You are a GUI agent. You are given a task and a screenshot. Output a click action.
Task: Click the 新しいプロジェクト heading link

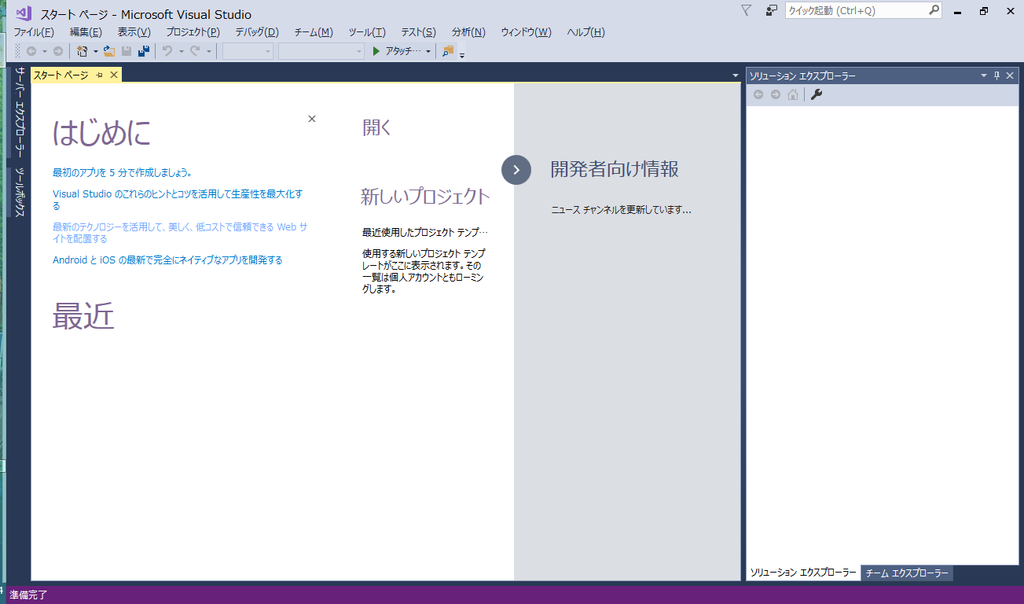click(426, 196)
